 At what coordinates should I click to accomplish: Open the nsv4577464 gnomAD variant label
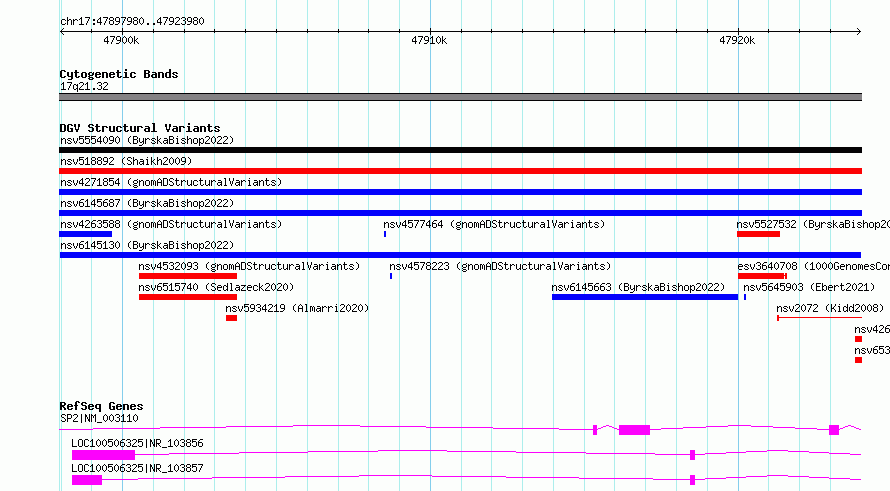(494, 224)
